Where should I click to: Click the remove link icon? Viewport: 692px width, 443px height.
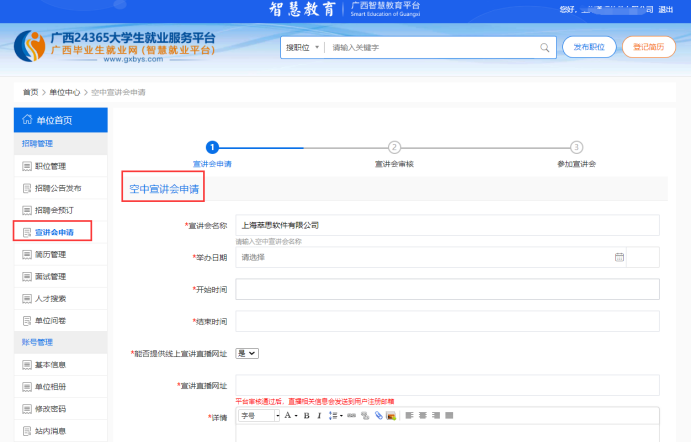[x=365, y=416]
